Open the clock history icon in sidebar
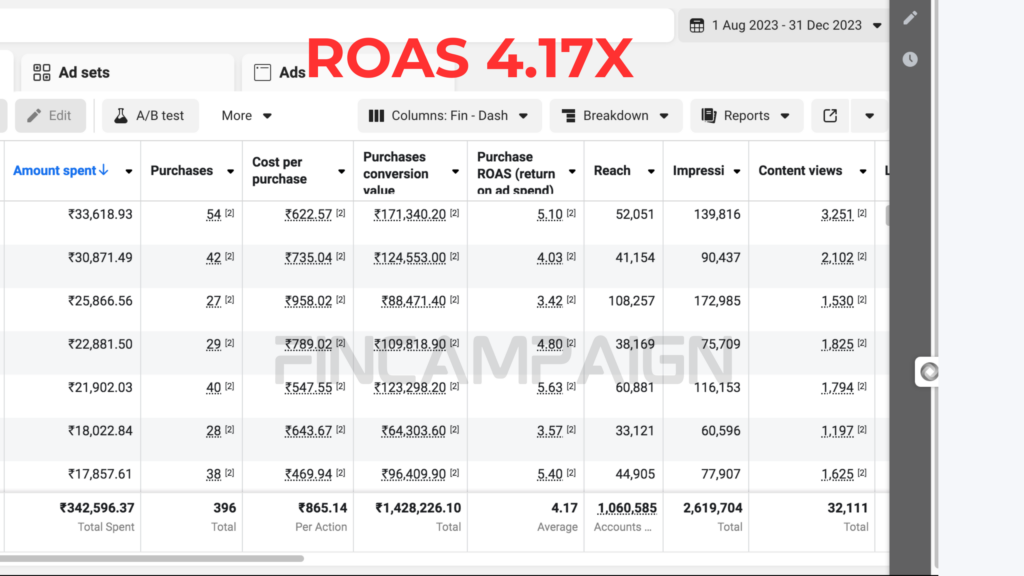 click(x=910, y=59)
